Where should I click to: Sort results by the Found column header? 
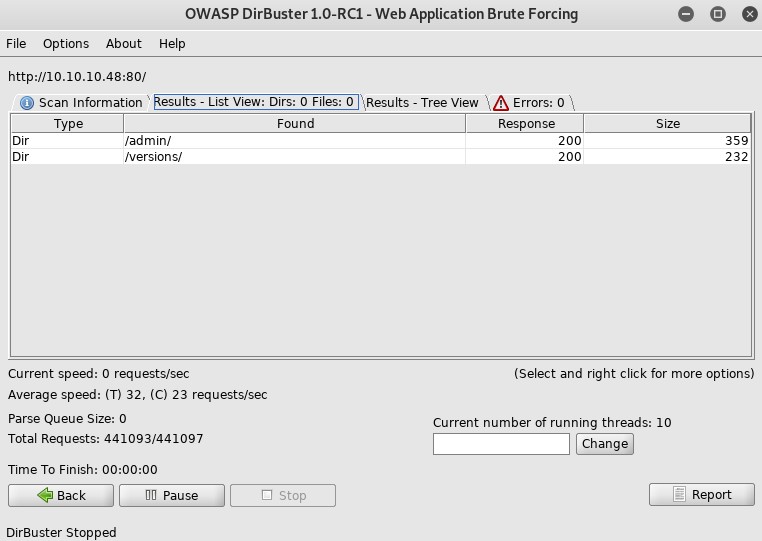pos(295,123)
